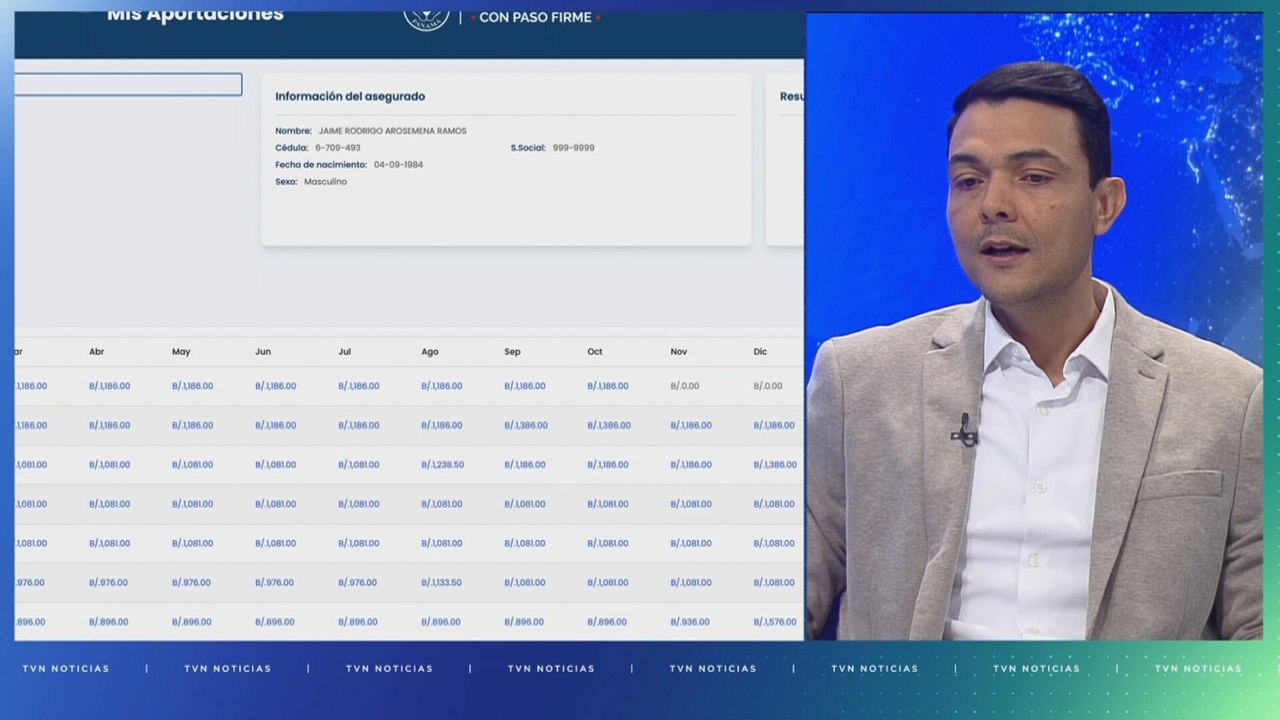This screenshot has height=720, width=1280.
Task: Click the B/.976.00 amount under May
Action: pos(191,583)
